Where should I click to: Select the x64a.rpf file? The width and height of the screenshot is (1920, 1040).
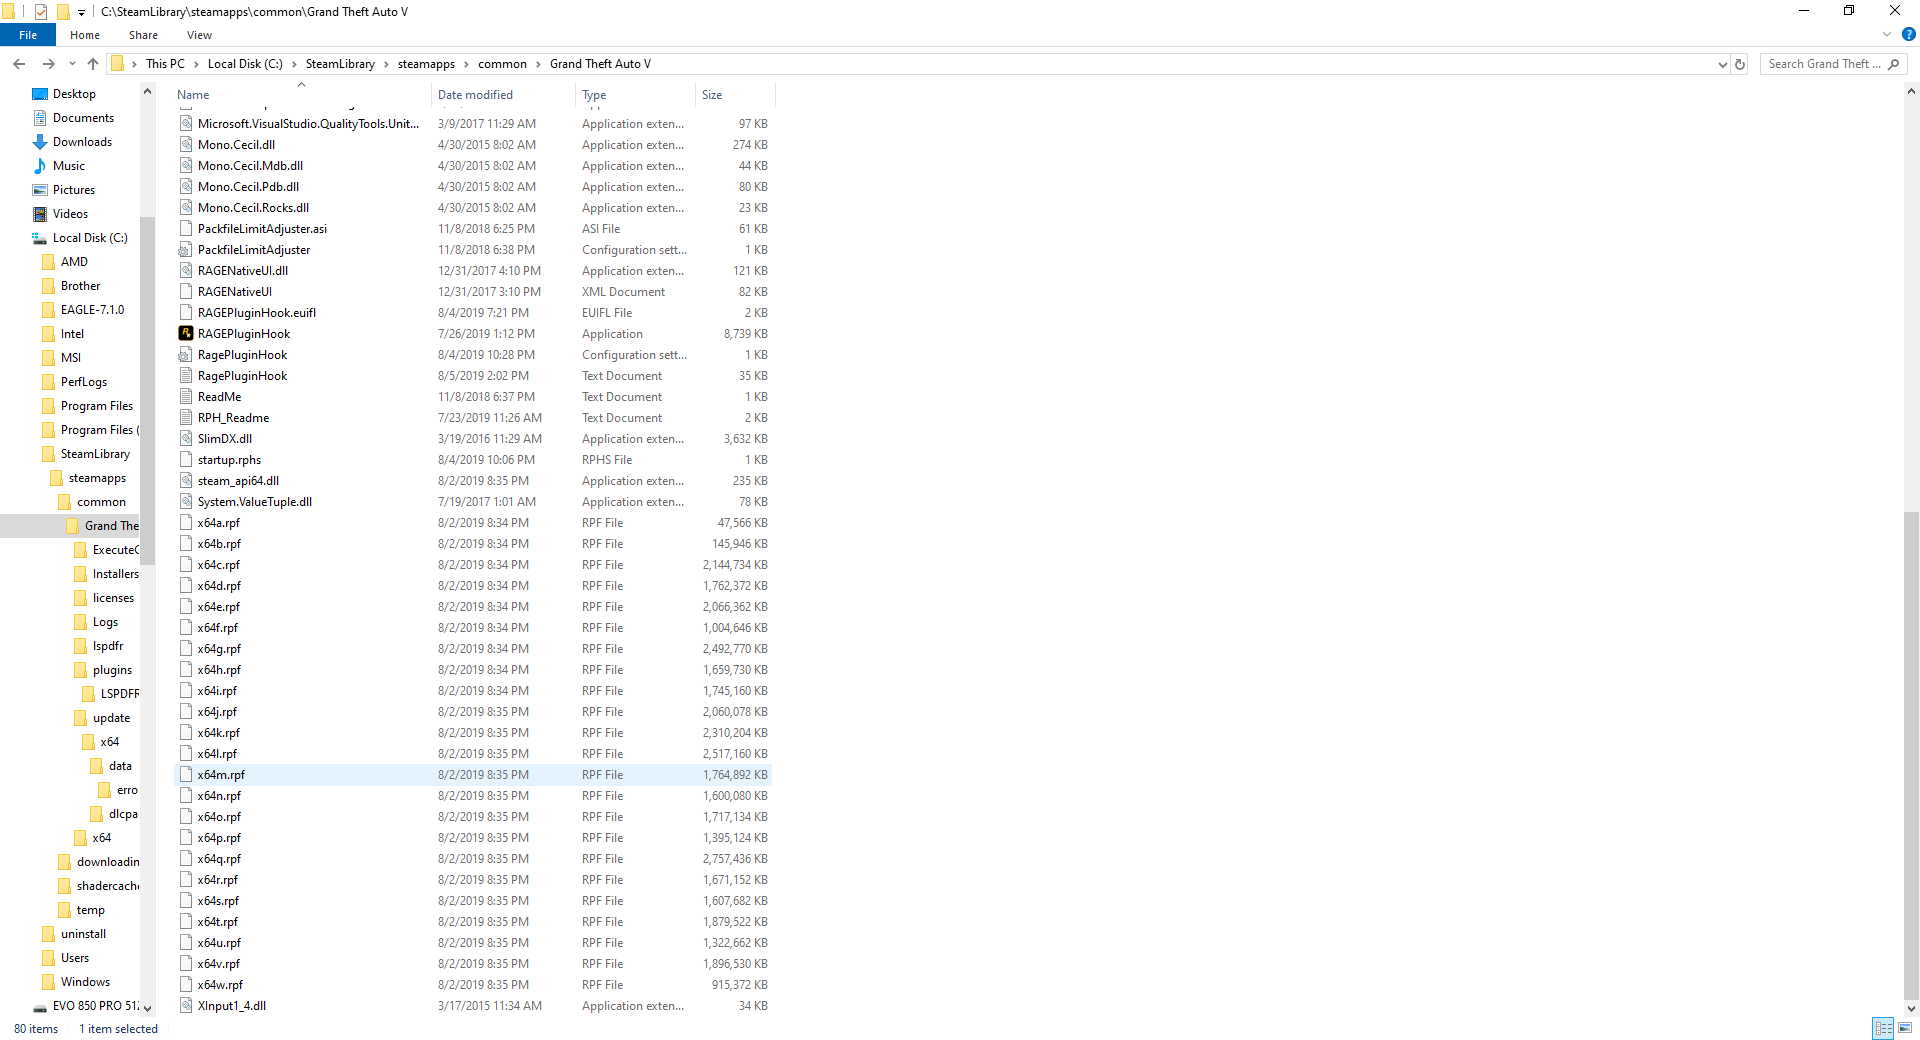pyautogui.click(x=474, y=523)
